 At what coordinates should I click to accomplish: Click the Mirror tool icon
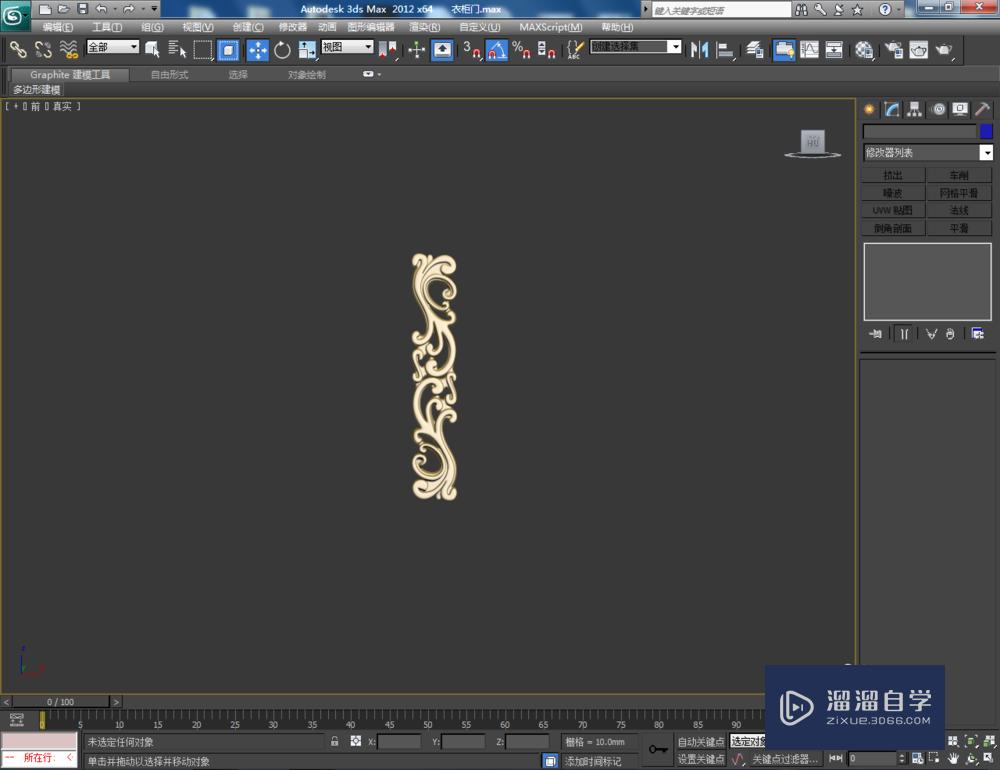(x=700, y=50)
